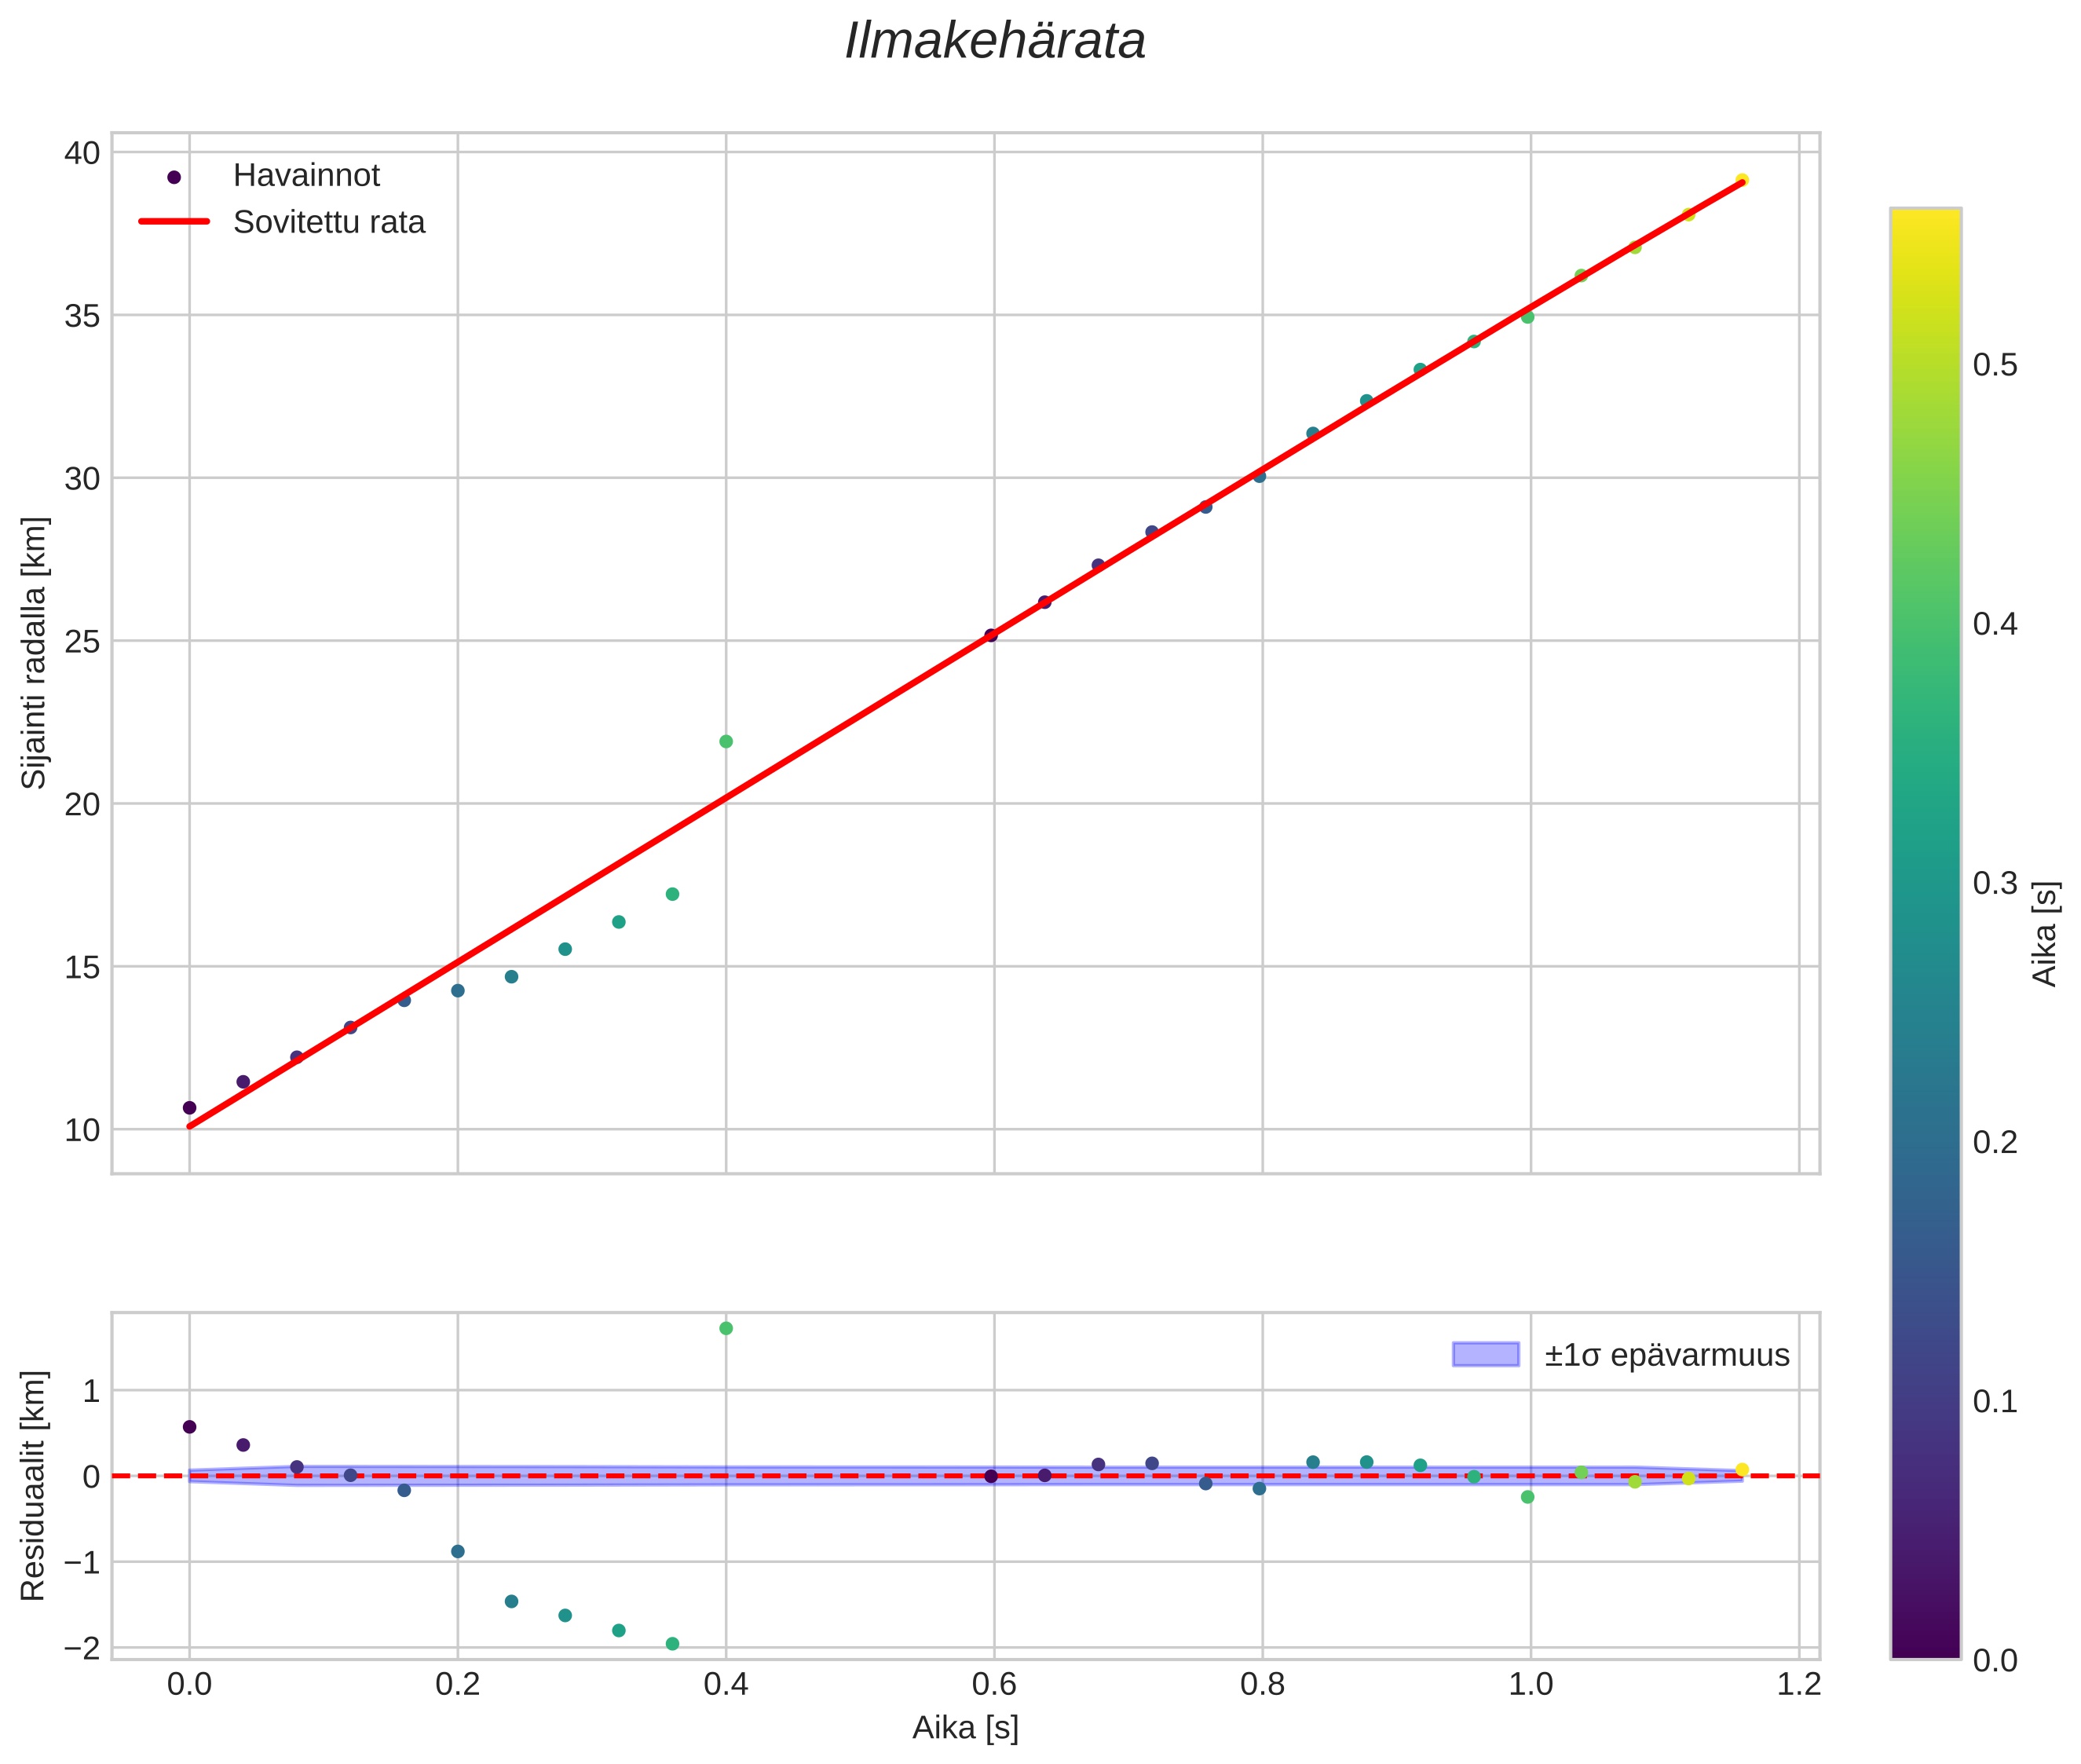
Task: Click the red Sovitettu rata legend line
Action: pyautogui.click(x=174, y=222)
